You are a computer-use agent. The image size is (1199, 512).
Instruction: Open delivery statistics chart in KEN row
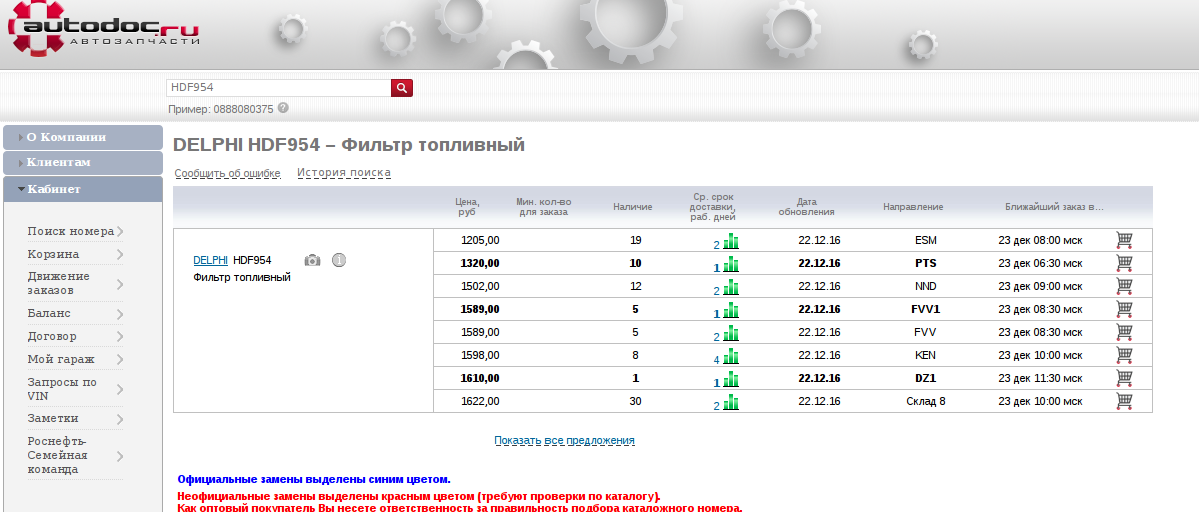click(731, 356)
